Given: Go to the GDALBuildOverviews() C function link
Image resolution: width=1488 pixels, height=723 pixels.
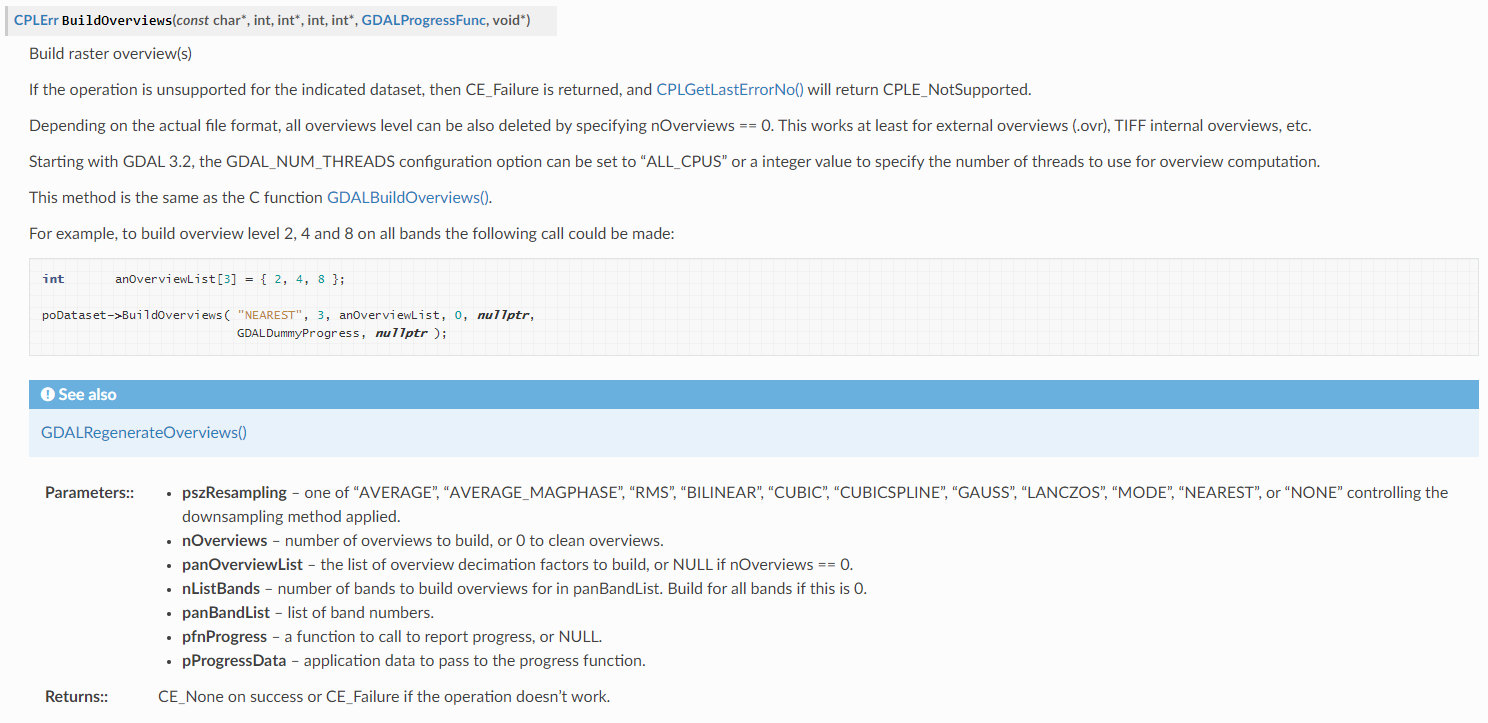Looking at the screenshot, I should [x=409, y=198].
